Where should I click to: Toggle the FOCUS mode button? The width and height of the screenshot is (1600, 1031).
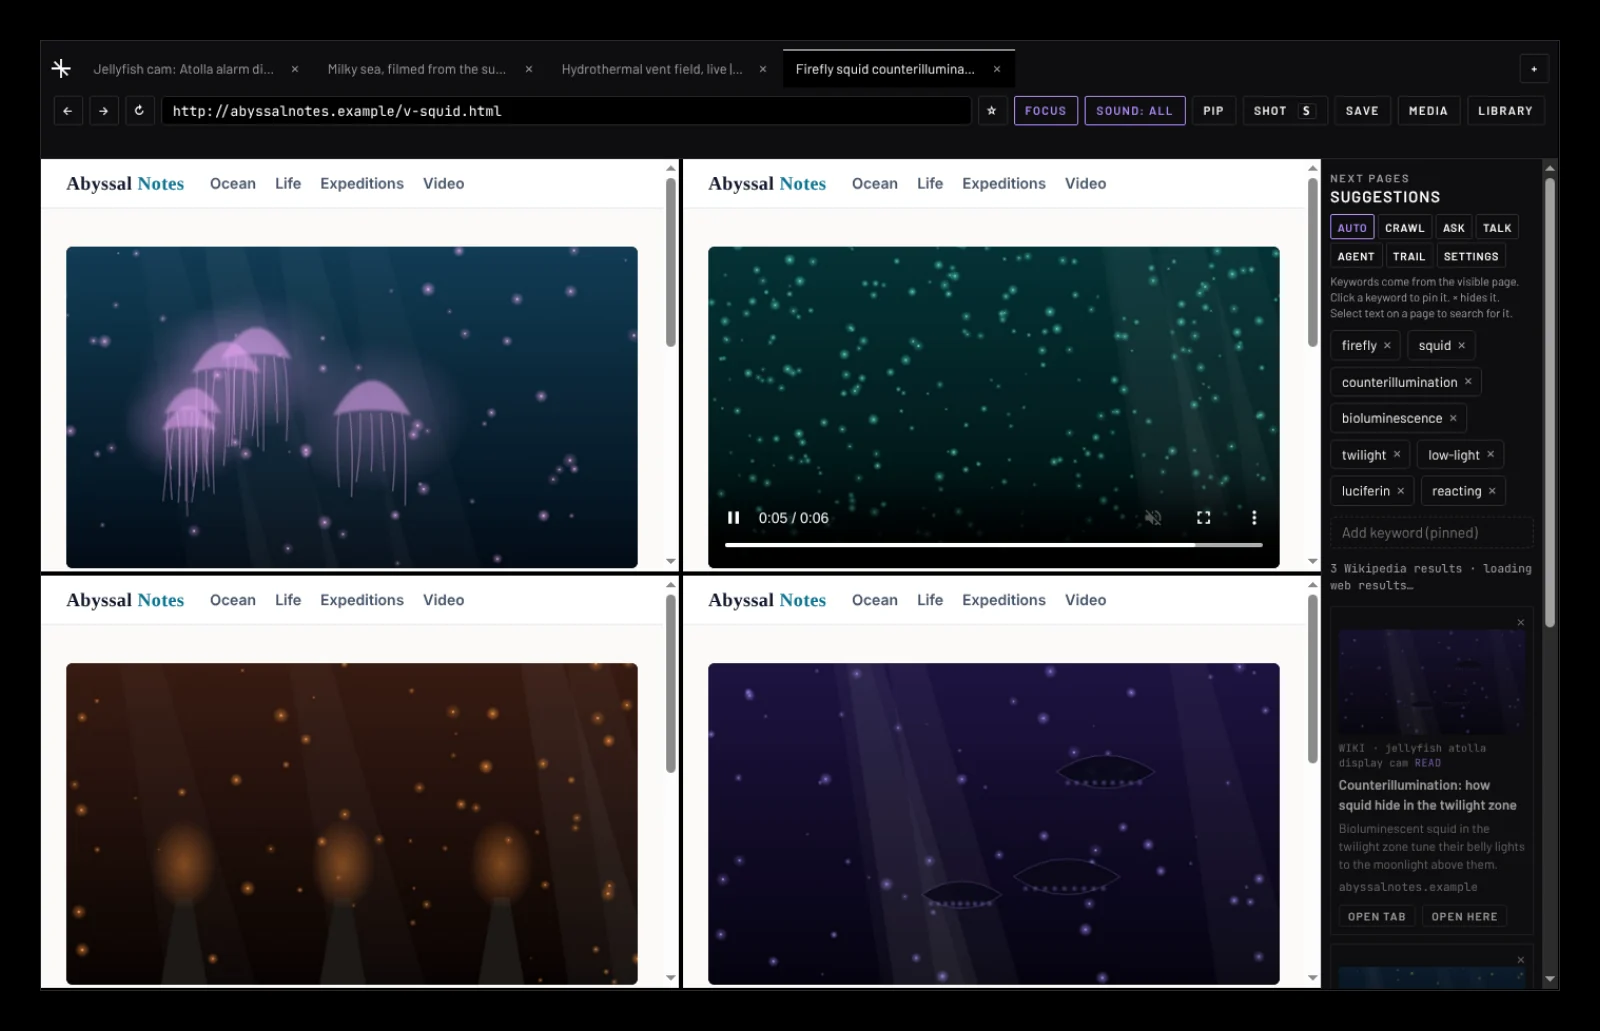tap(1046, 111)
